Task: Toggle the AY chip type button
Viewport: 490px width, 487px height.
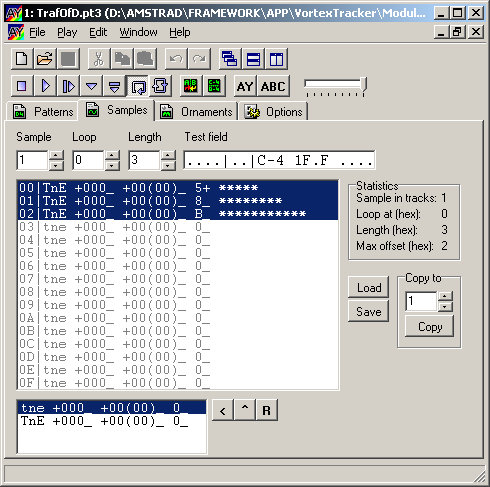Action: tap(245, 86)
